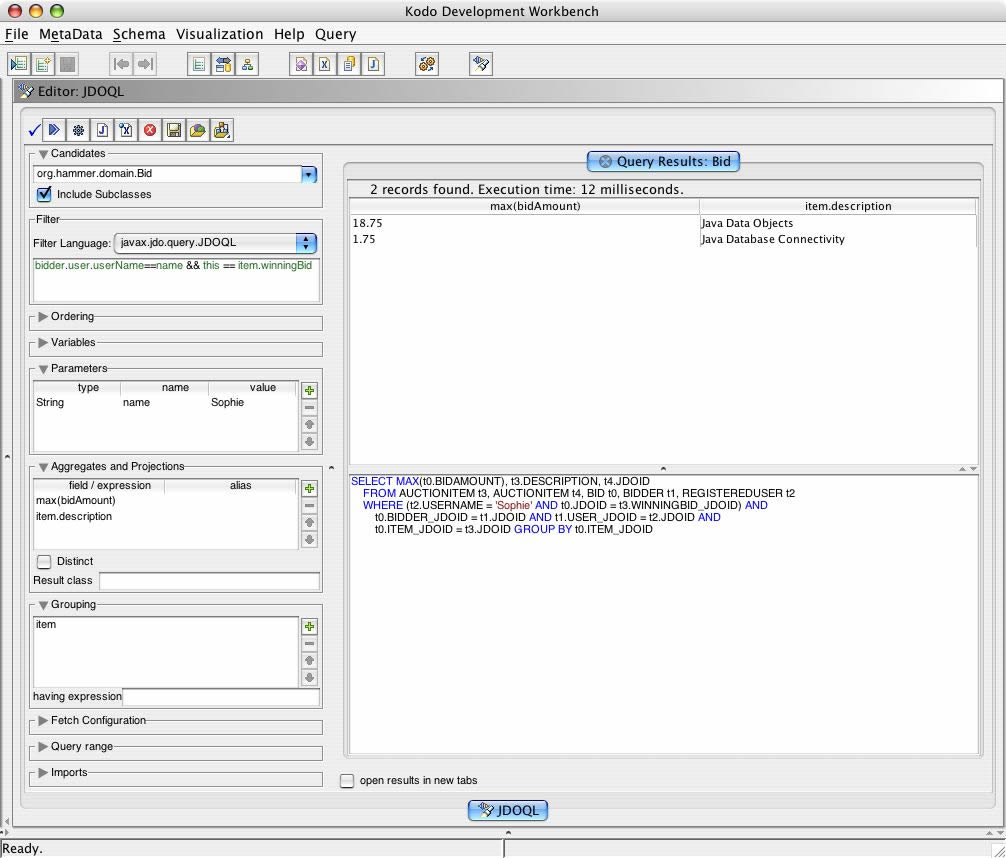
Task: Uncheck Include Subclasses checkbox
Action: point(44,194)
